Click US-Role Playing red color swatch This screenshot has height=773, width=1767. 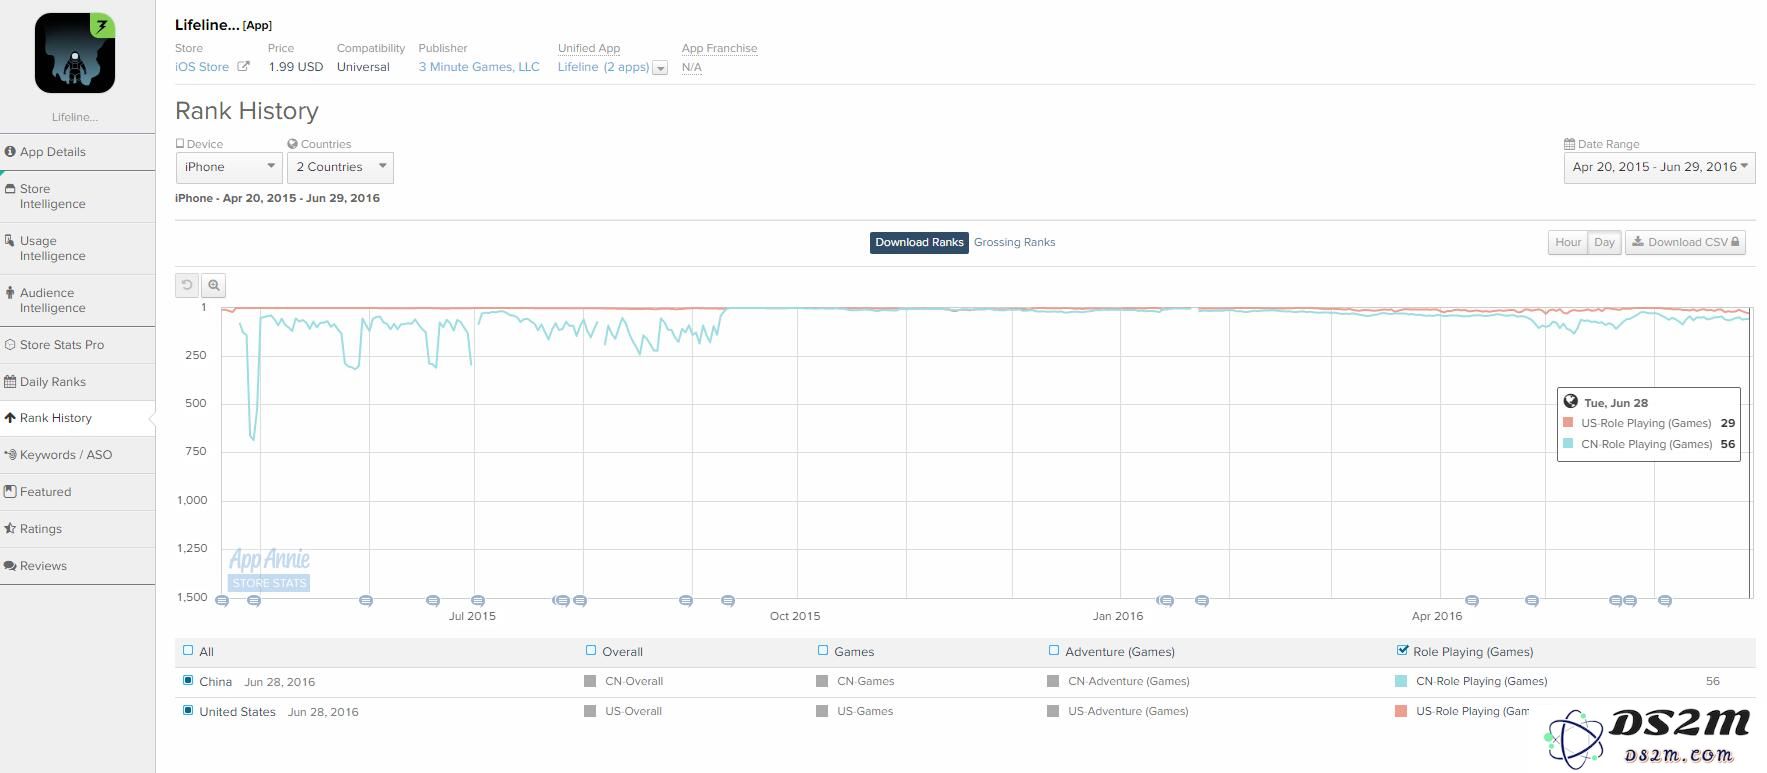[1401, 711]
